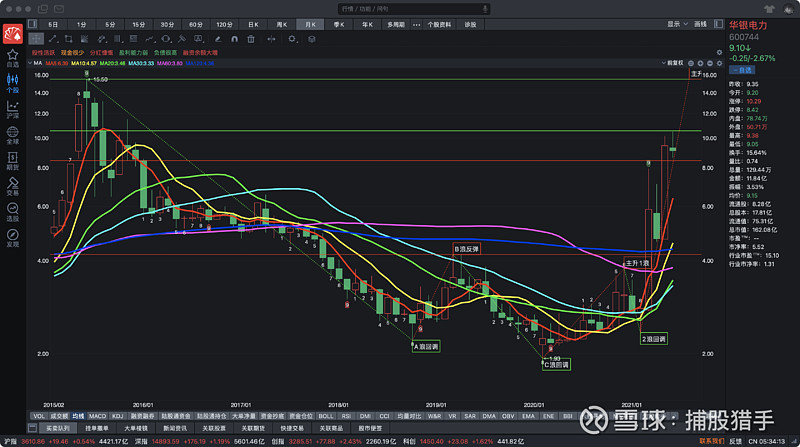Enable the MACD indicator toggle

97,416
